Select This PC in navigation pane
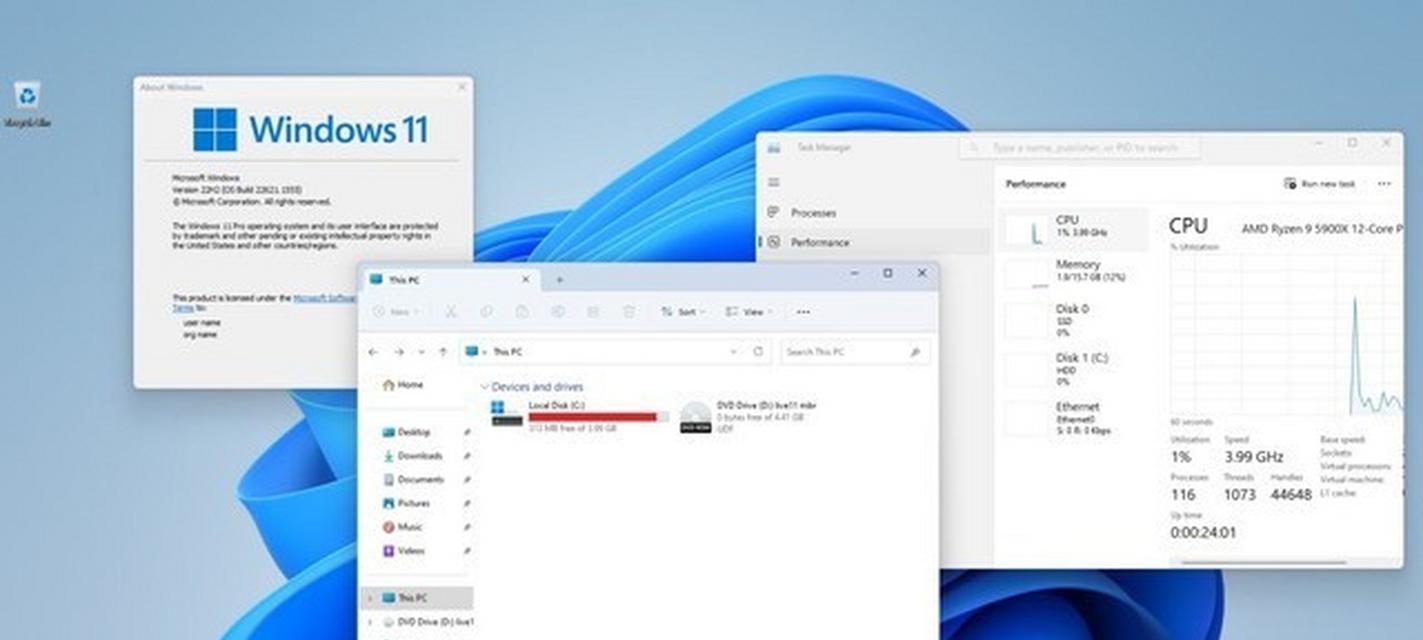This screenshot has width=1423, height=640. tap(417, 598)
